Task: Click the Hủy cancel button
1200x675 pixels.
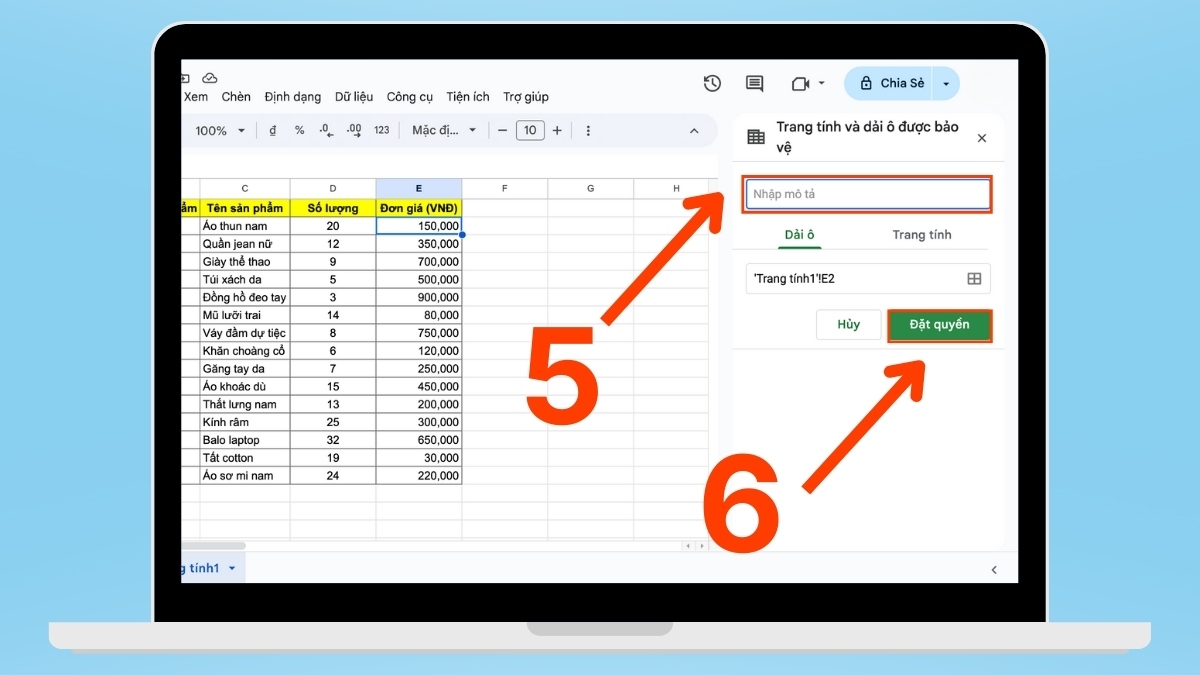Action: pos(849,325)
